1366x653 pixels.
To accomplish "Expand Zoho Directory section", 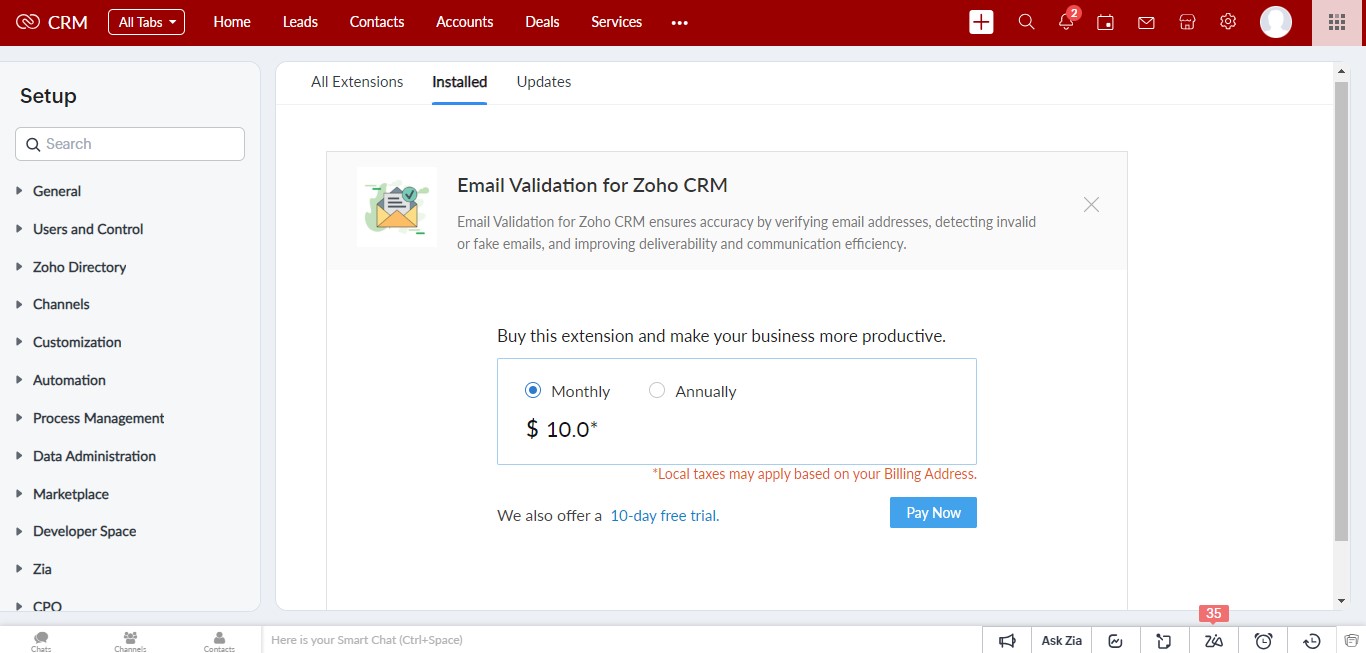I will pos(79,267).
